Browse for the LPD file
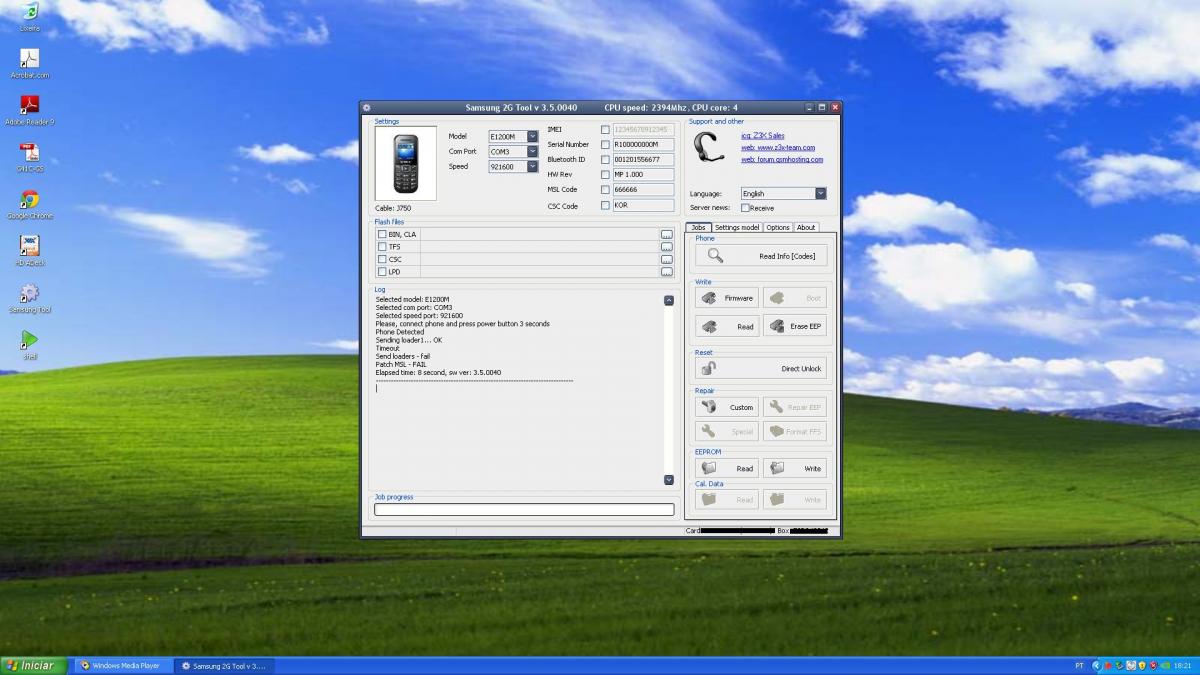Viewport: 1200px width, 675px height. 667,271
